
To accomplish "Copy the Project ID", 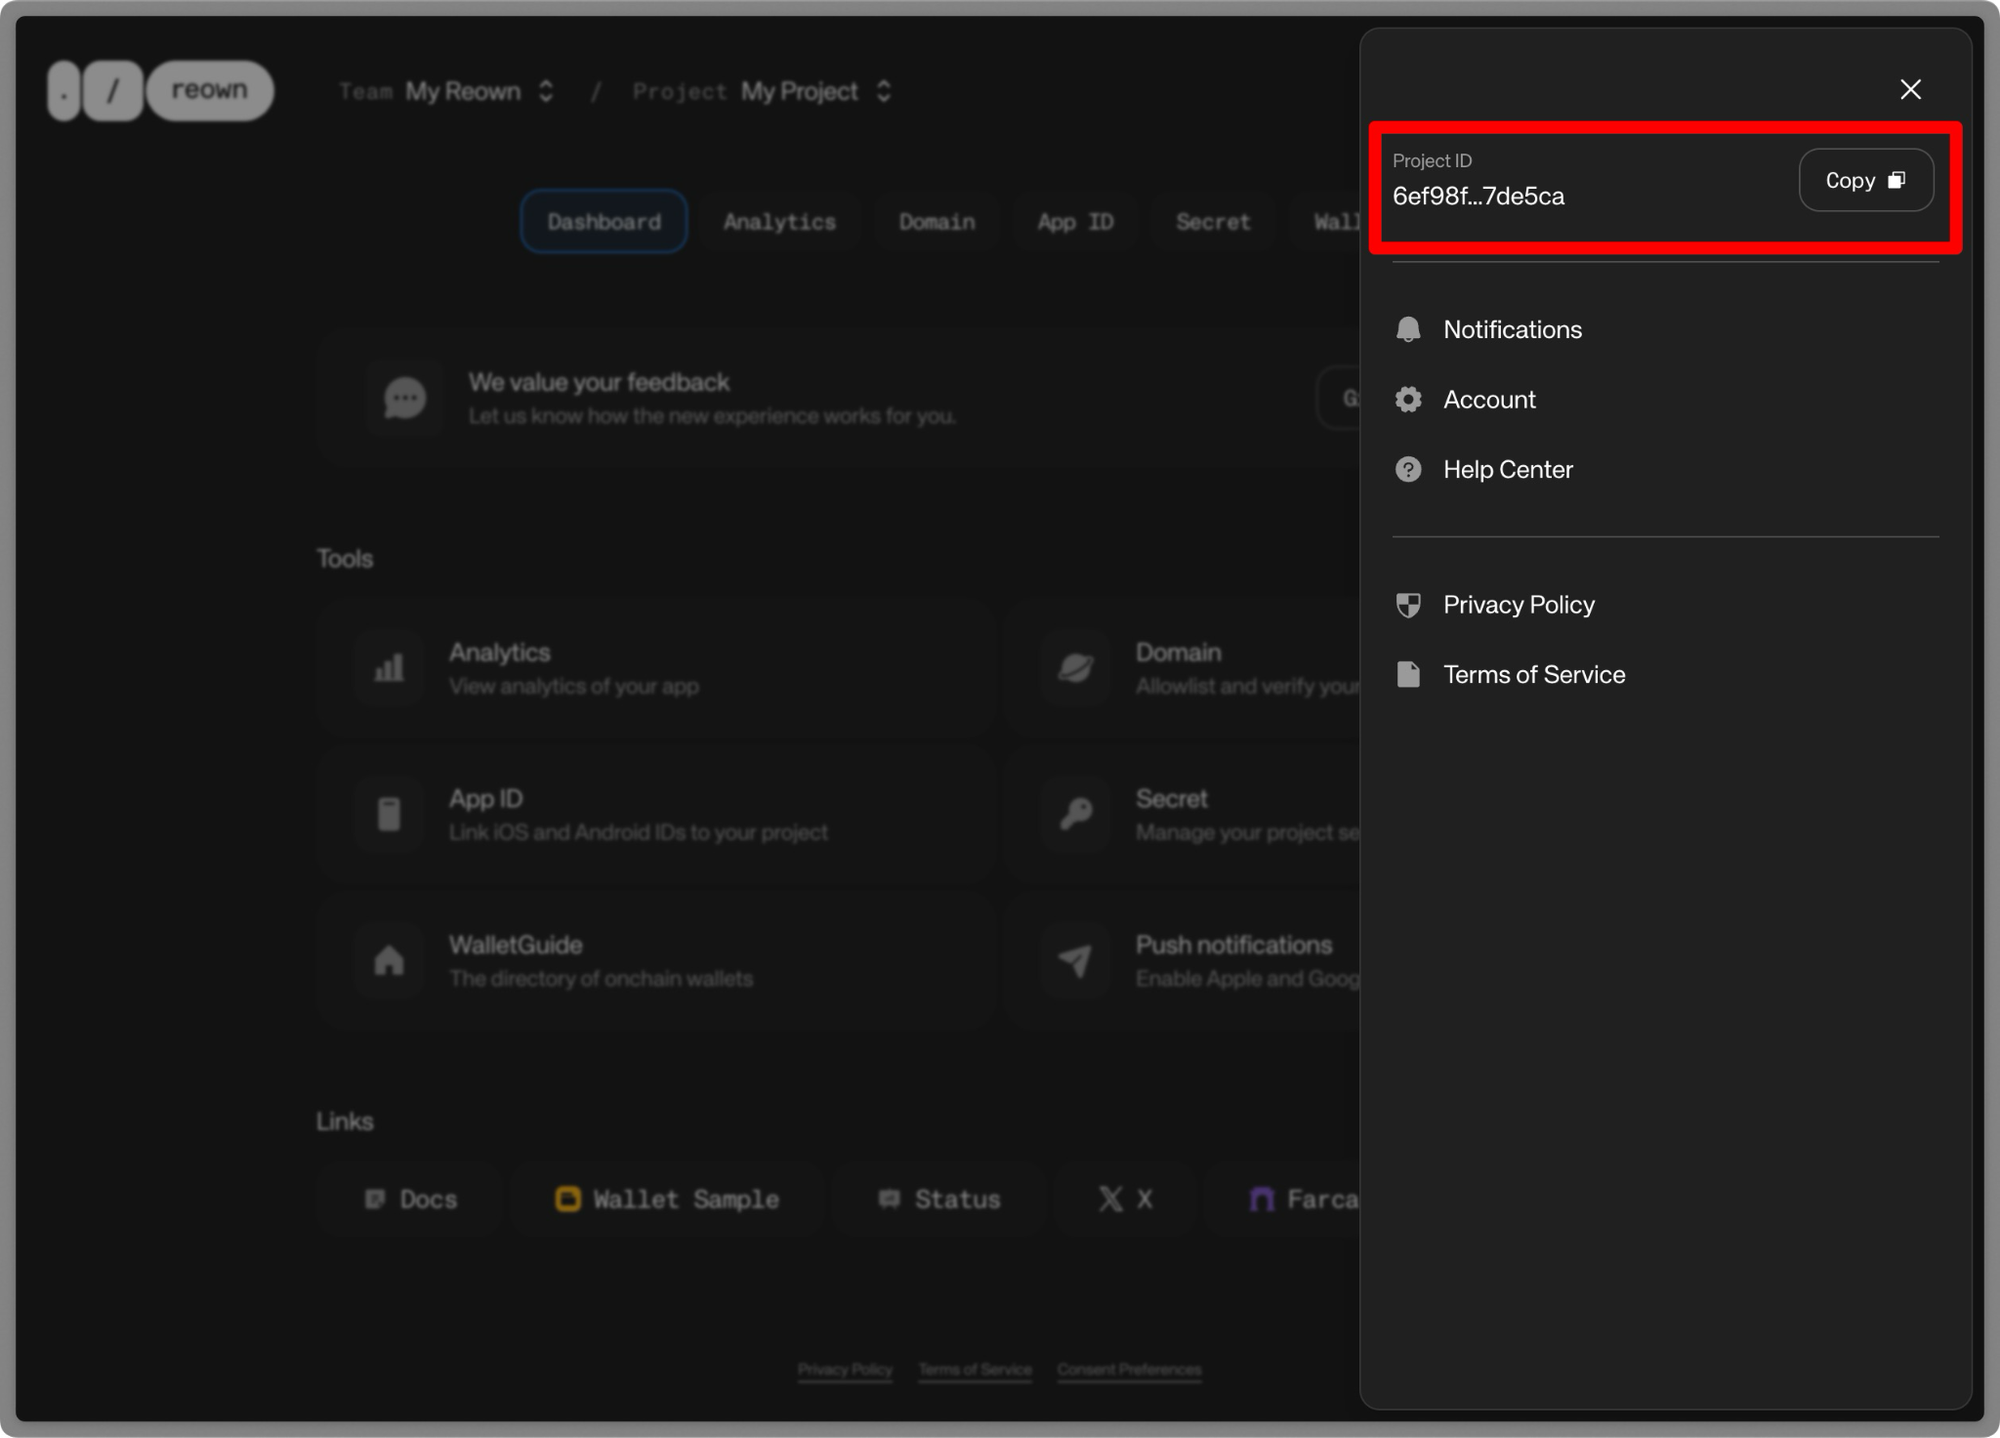I will tap(1866, 180).
